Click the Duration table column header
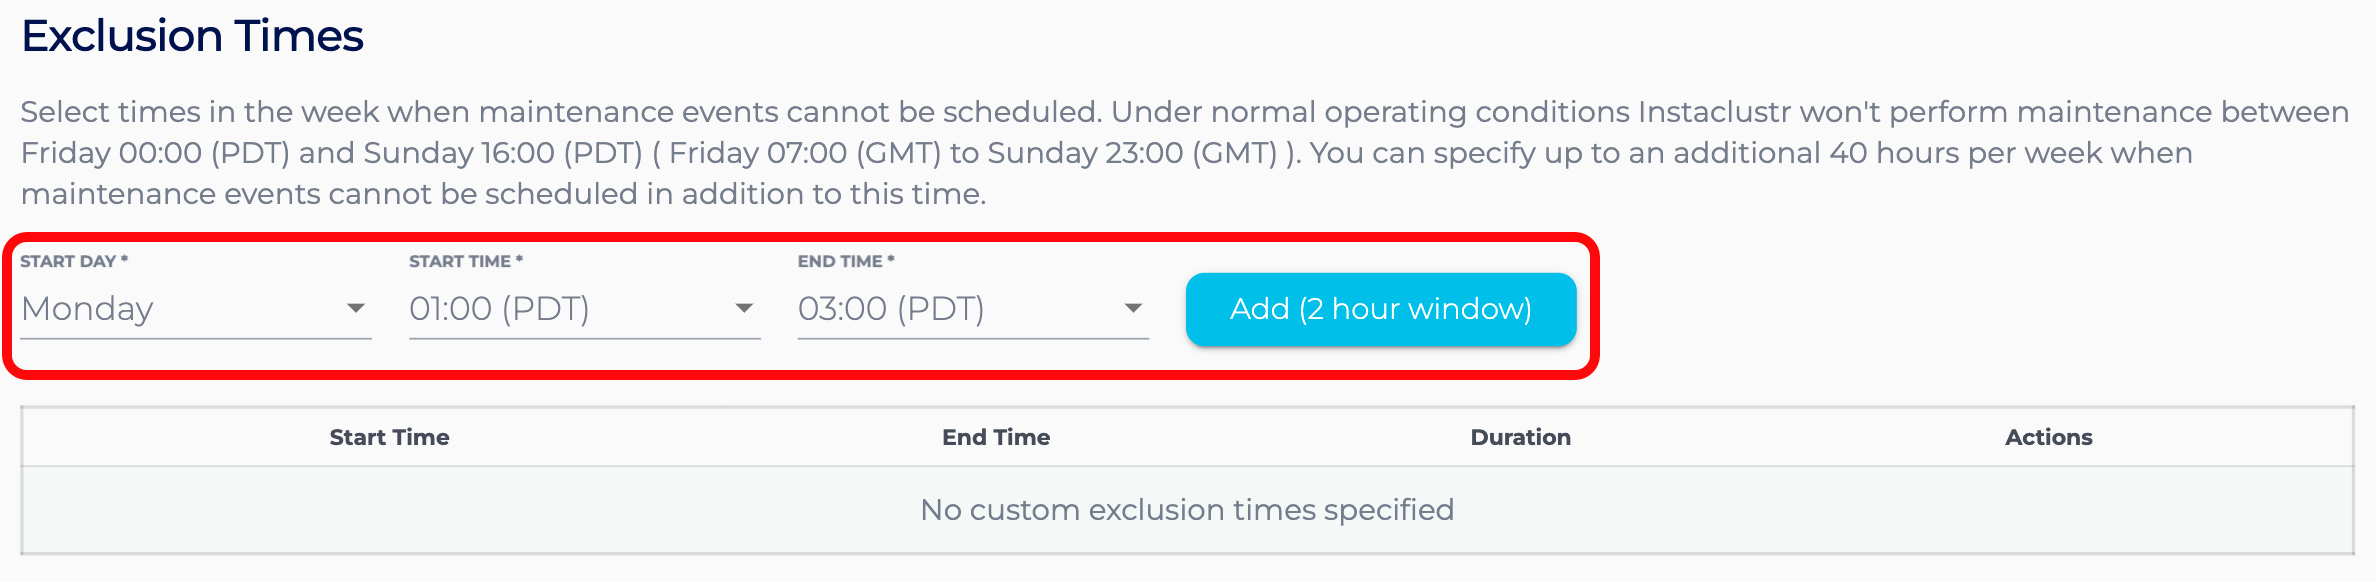 click(x=1519, y=437)
